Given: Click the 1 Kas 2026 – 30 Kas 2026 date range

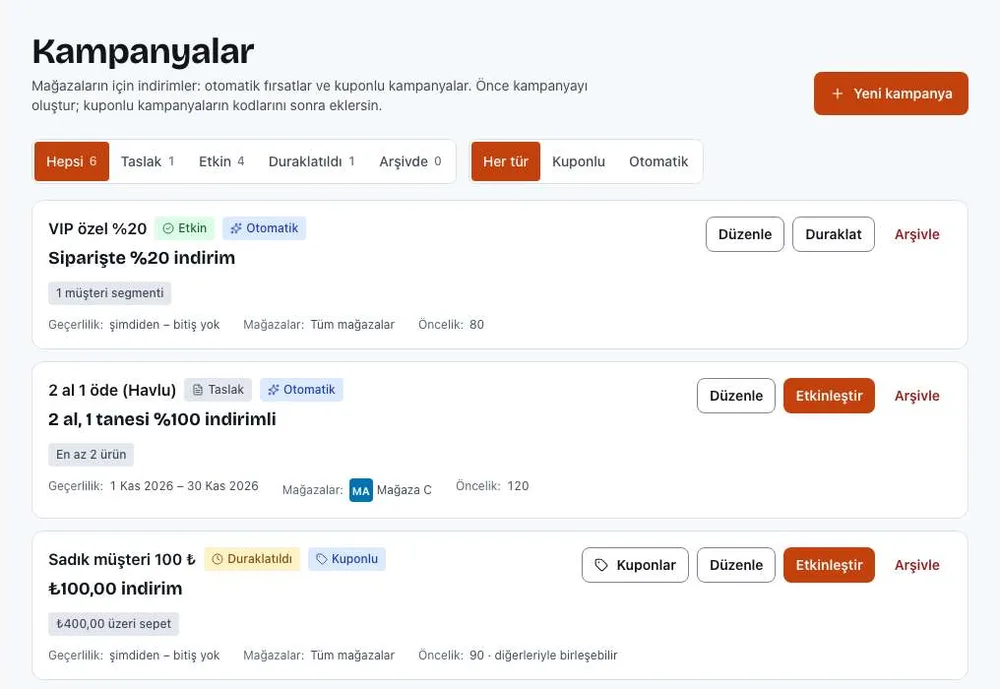Looking at the screenshot, I should pos(184,486).
